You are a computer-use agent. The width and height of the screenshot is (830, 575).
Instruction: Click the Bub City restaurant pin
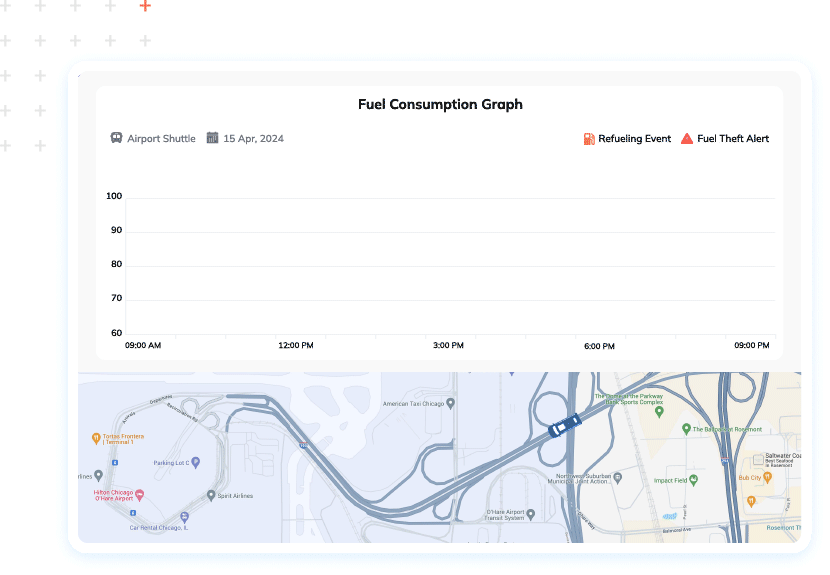(x=768, y=478)
